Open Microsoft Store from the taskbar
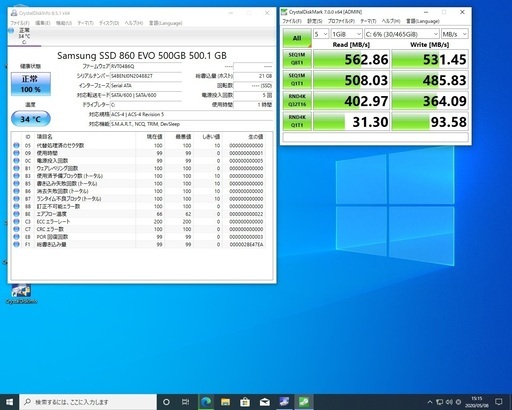 245,402
